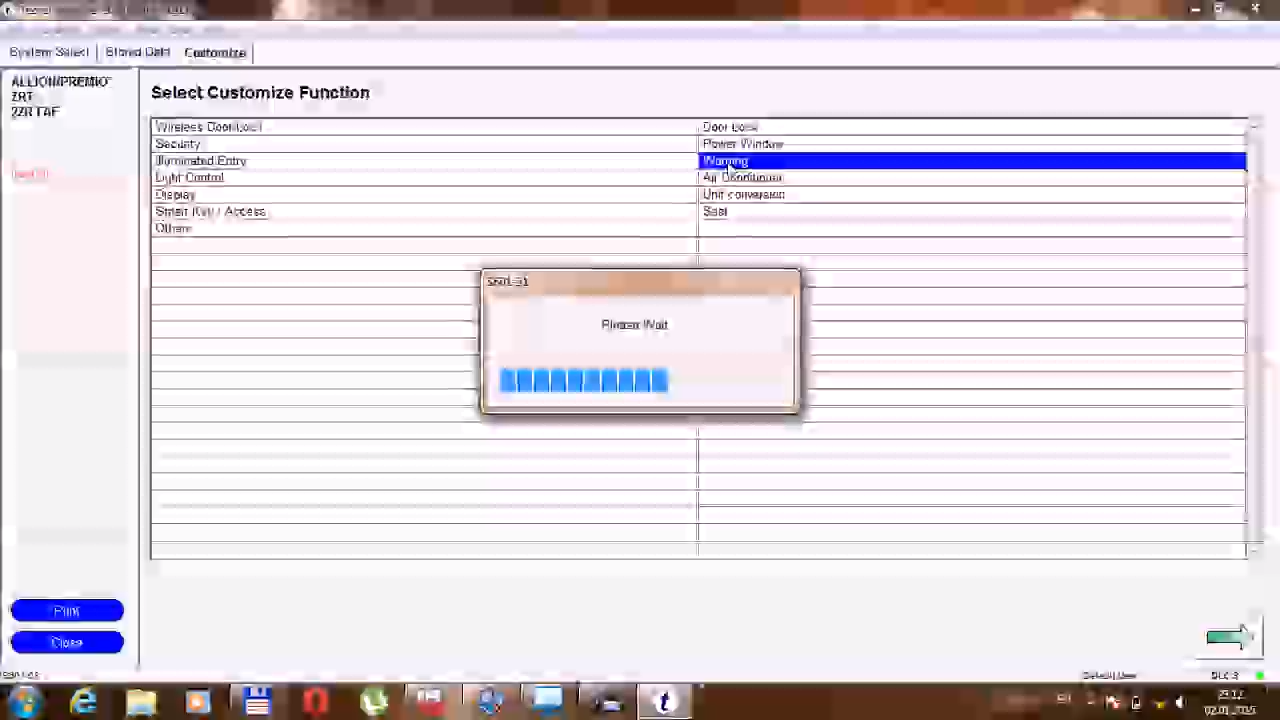Select the Wireless Door Lock row
The width and height of the screenshot is (1280, 720).
(424, 127)
